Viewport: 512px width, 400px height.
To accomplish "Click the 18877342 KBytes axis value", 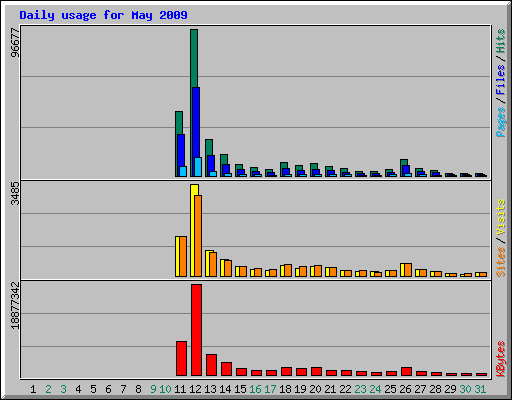I will [x=15, y=305].
